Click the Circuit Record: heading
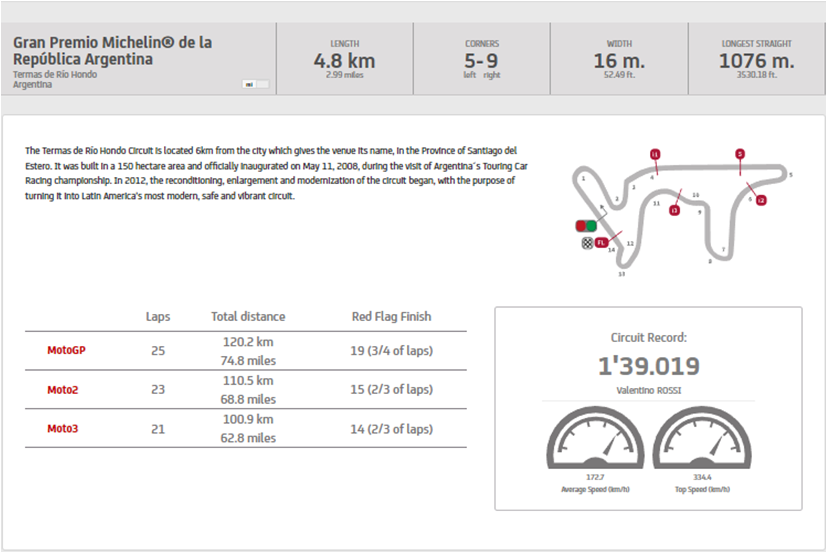 [x=649, y=338]
